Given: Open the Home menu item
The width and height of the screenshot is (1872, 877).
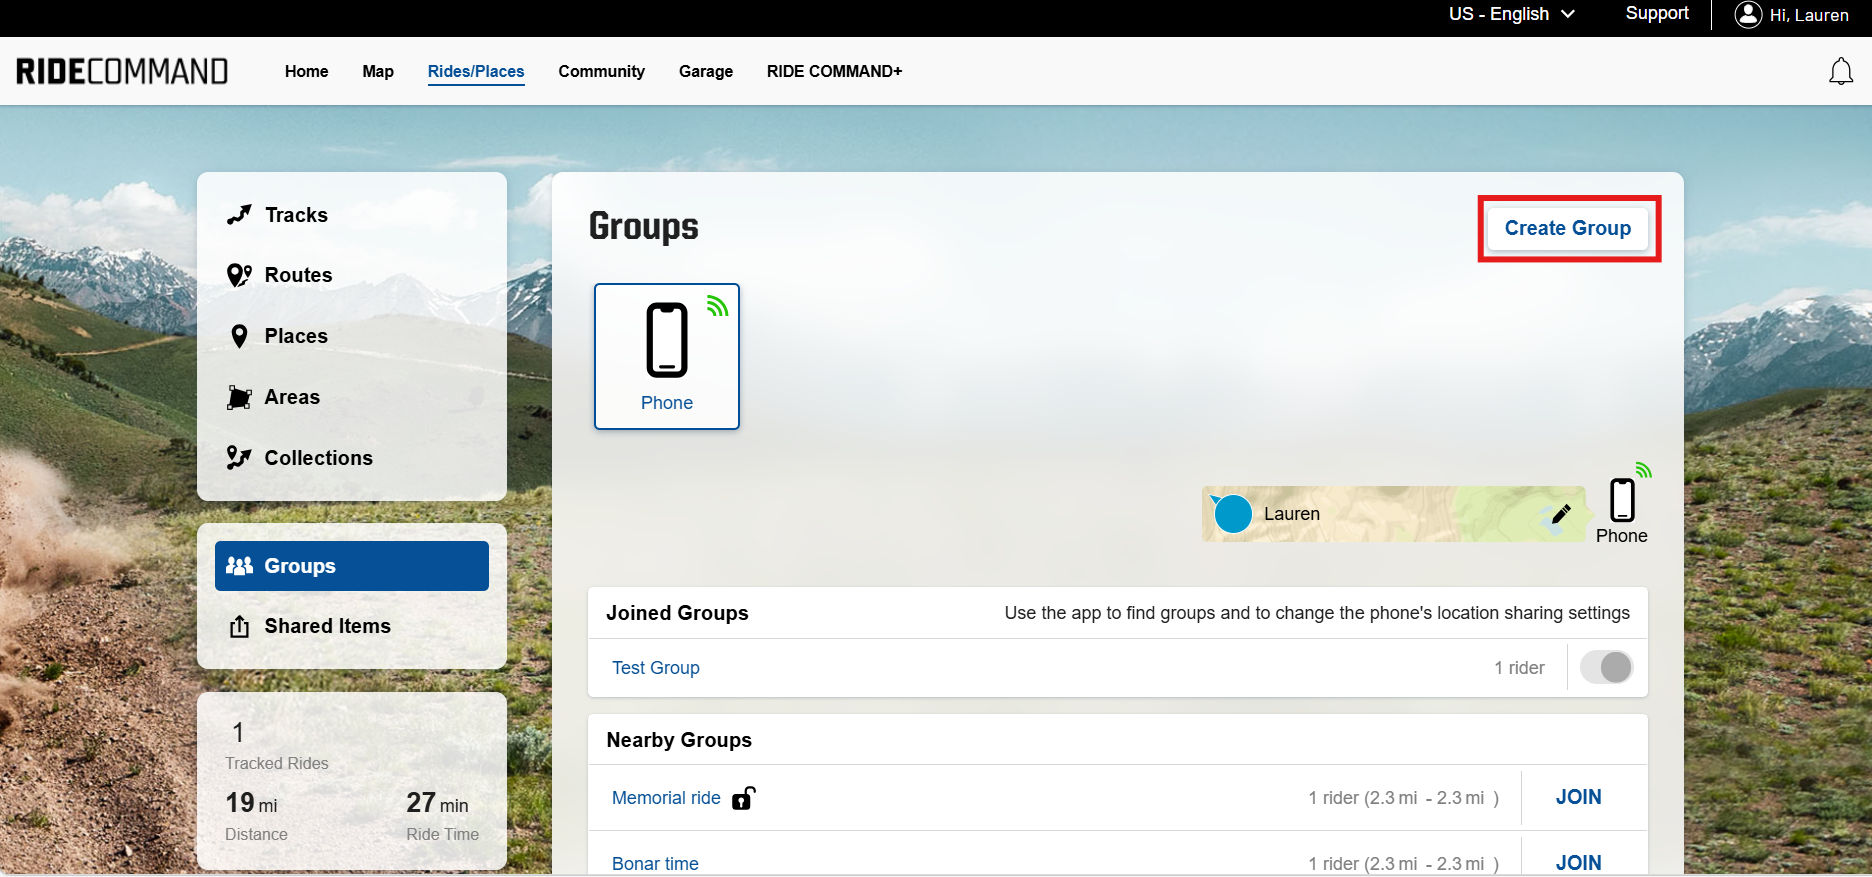Looking at the screenshot, I should [x=306, y=71].
